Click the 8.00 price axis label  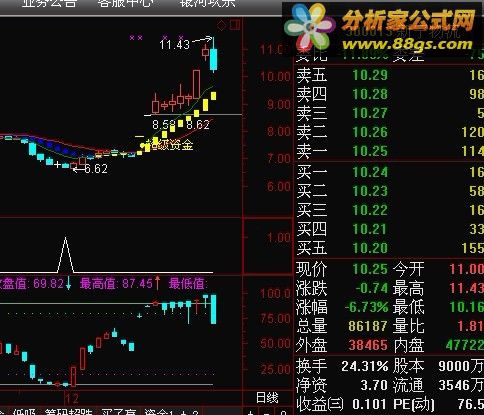pos(279,131)
